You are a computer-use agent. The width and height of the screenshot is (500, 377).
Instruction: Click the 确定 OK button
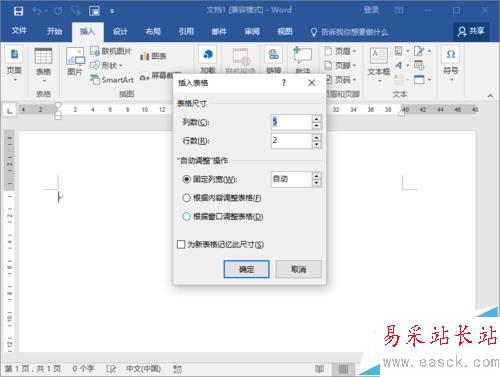(x=246, y=269)
